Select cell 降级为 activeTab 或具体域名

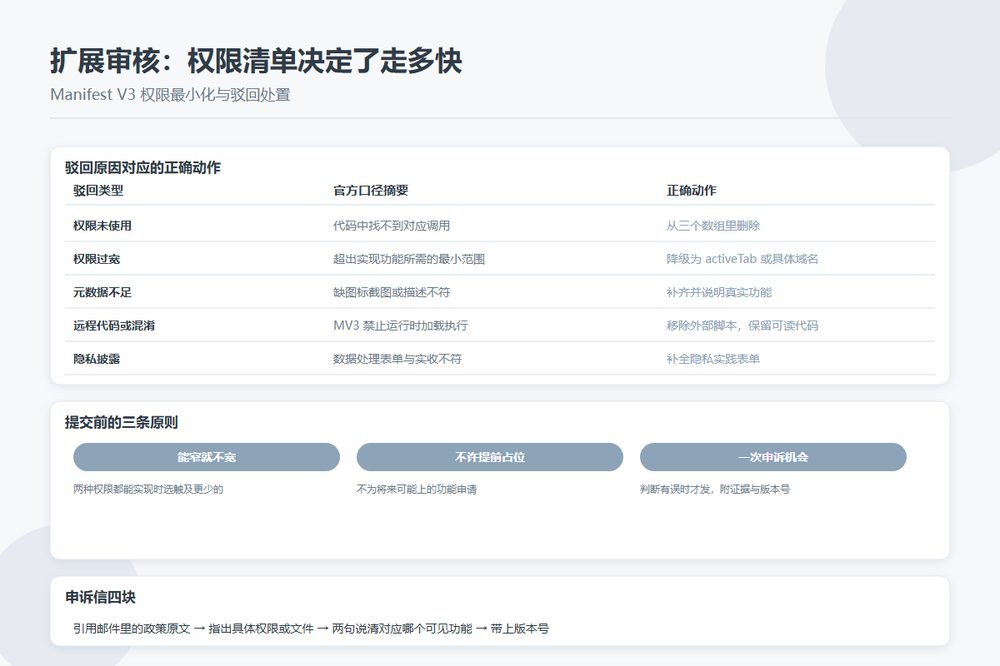(x=742, y=259)
